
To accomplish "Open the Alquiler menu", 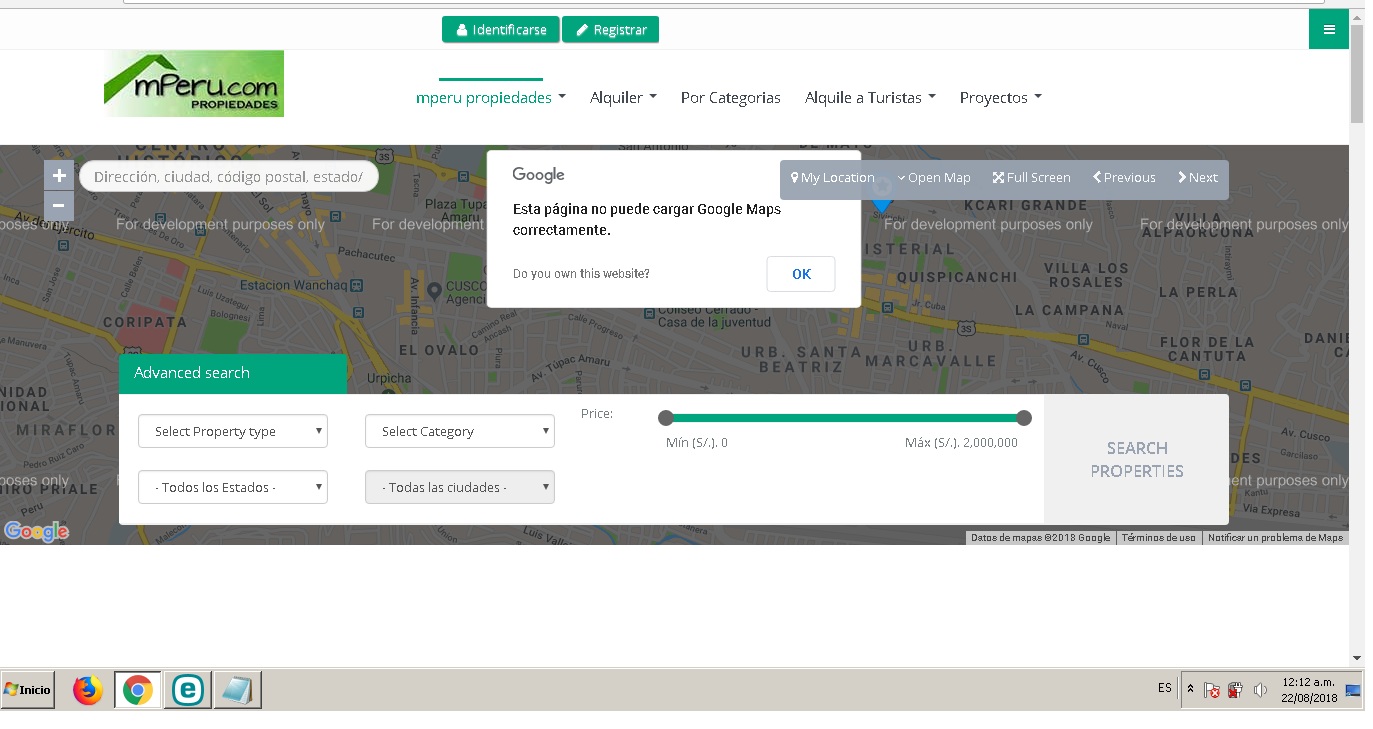I will point(623,98).
